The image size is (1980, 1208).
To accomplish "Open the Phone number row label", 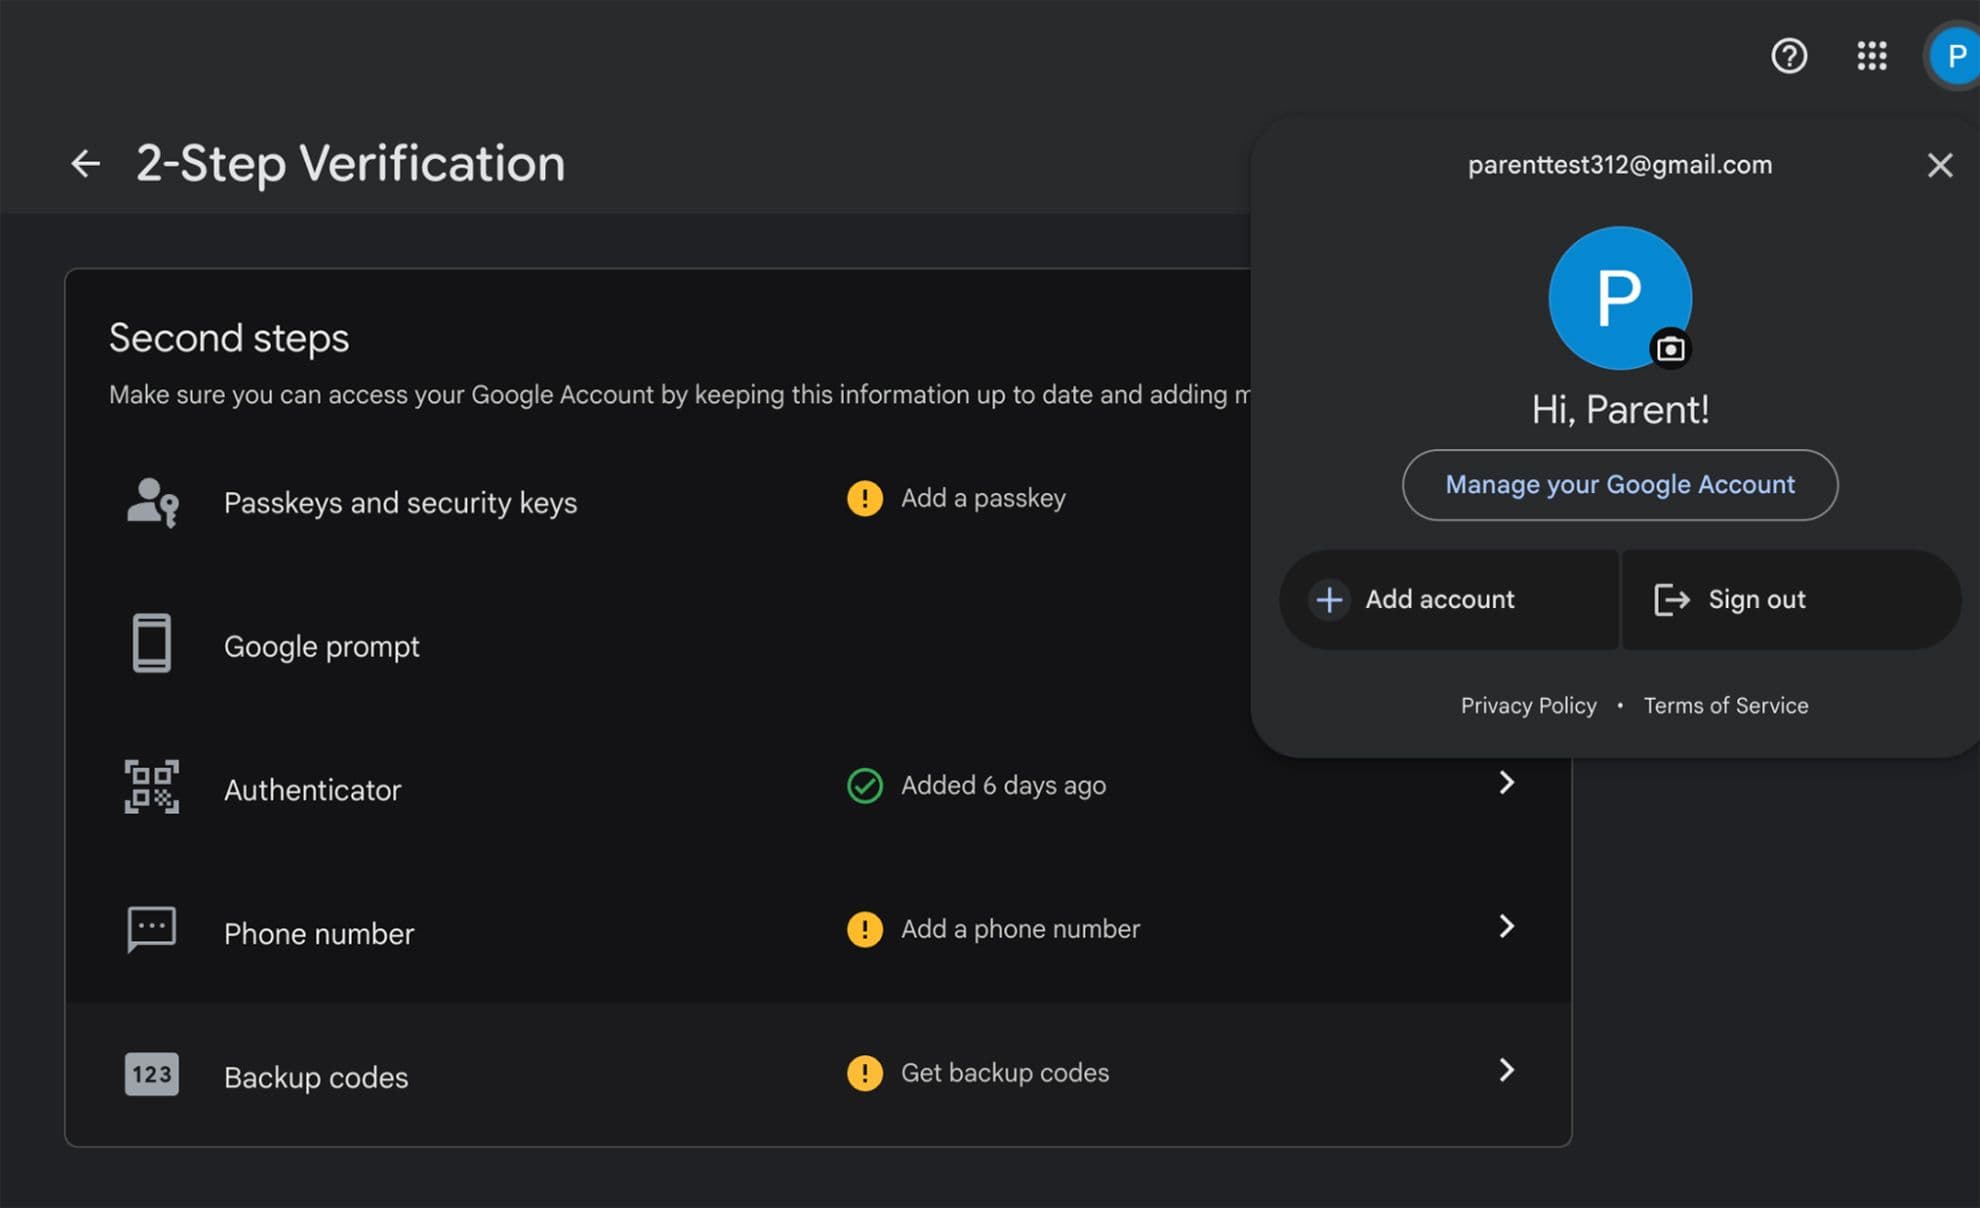I will [x=319, y=934].
